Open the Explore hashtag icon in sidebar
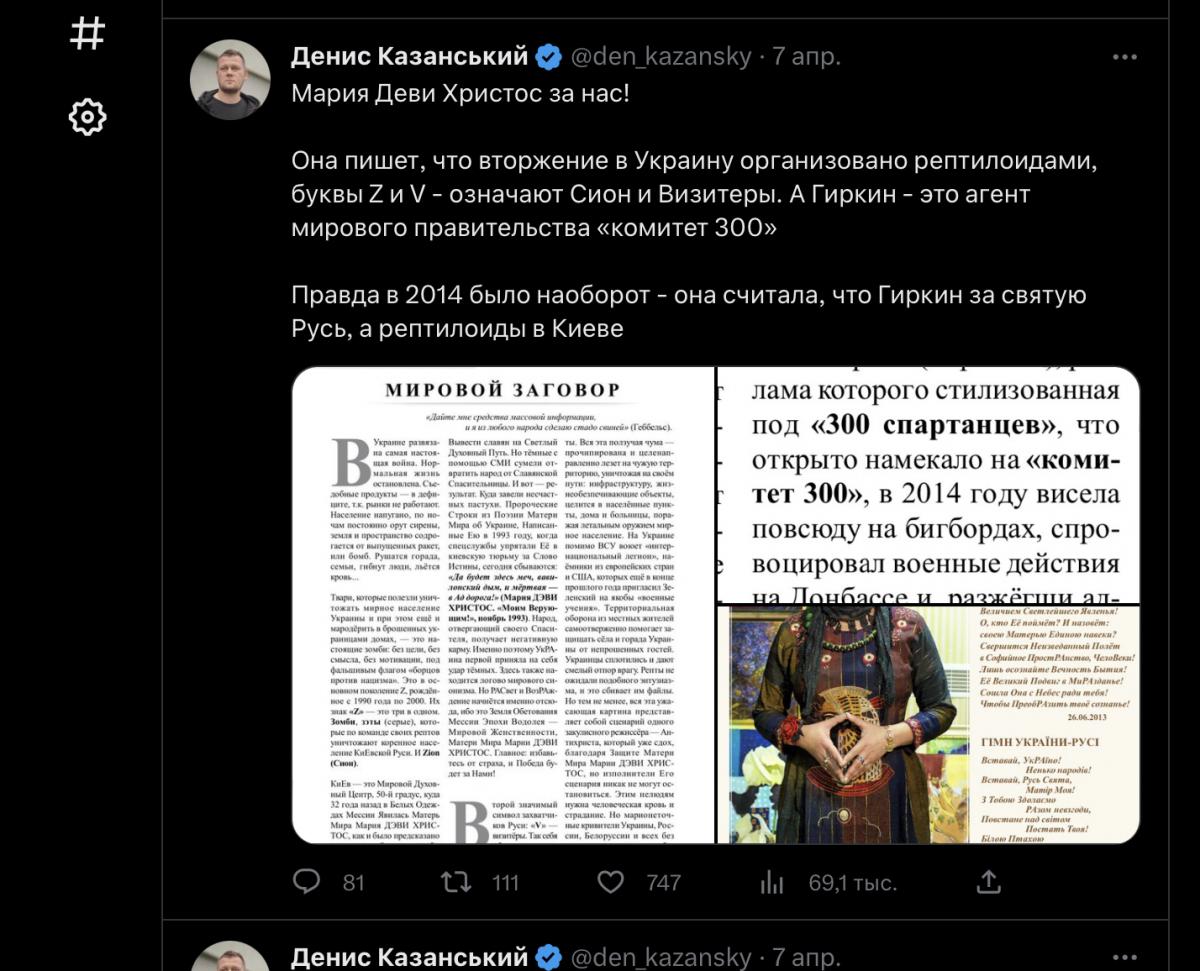The image size is (1200, 971). click(x=87, y=34)
